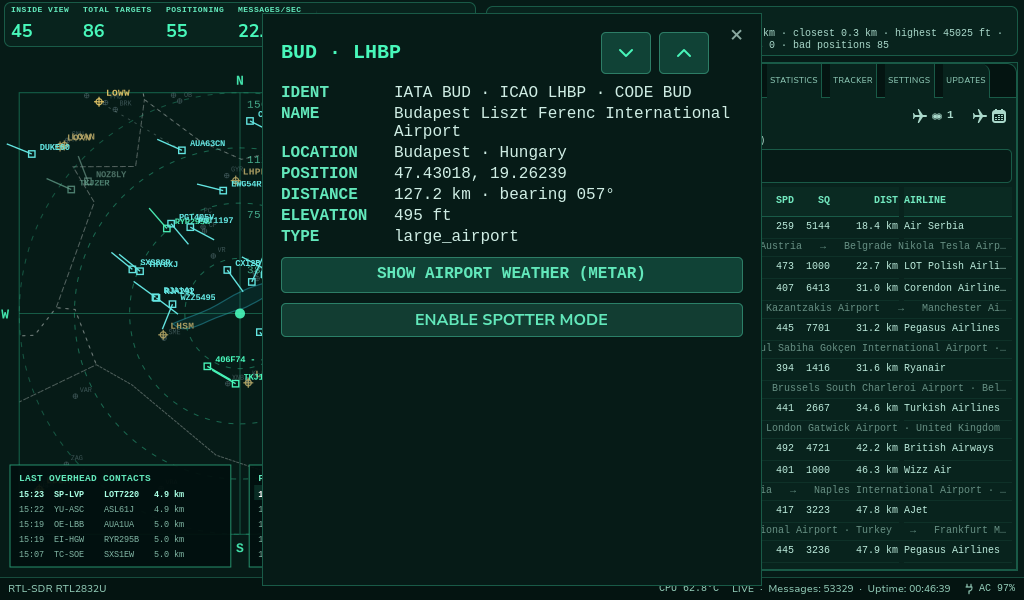Select the Corendon Airlines row

(x=886, y=287)
